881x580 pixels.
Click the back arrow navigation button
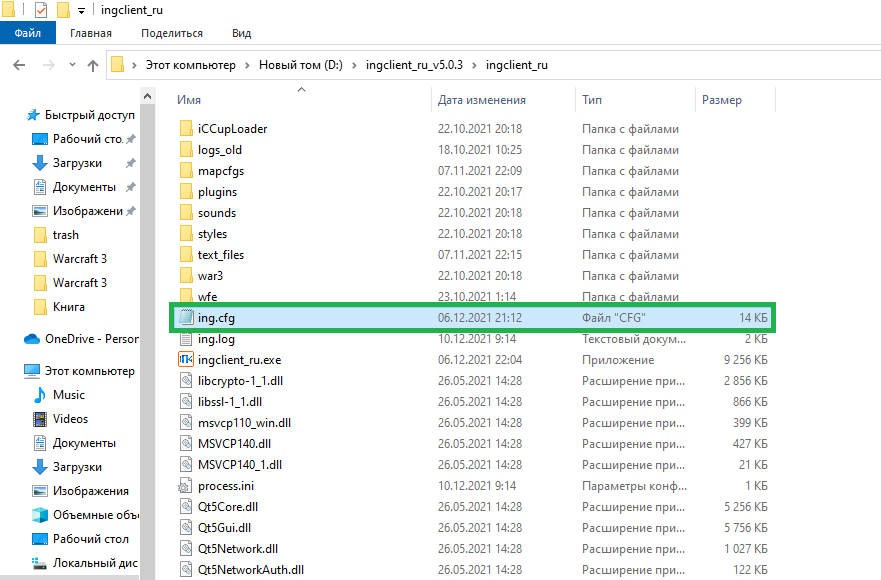pos(19,65)
